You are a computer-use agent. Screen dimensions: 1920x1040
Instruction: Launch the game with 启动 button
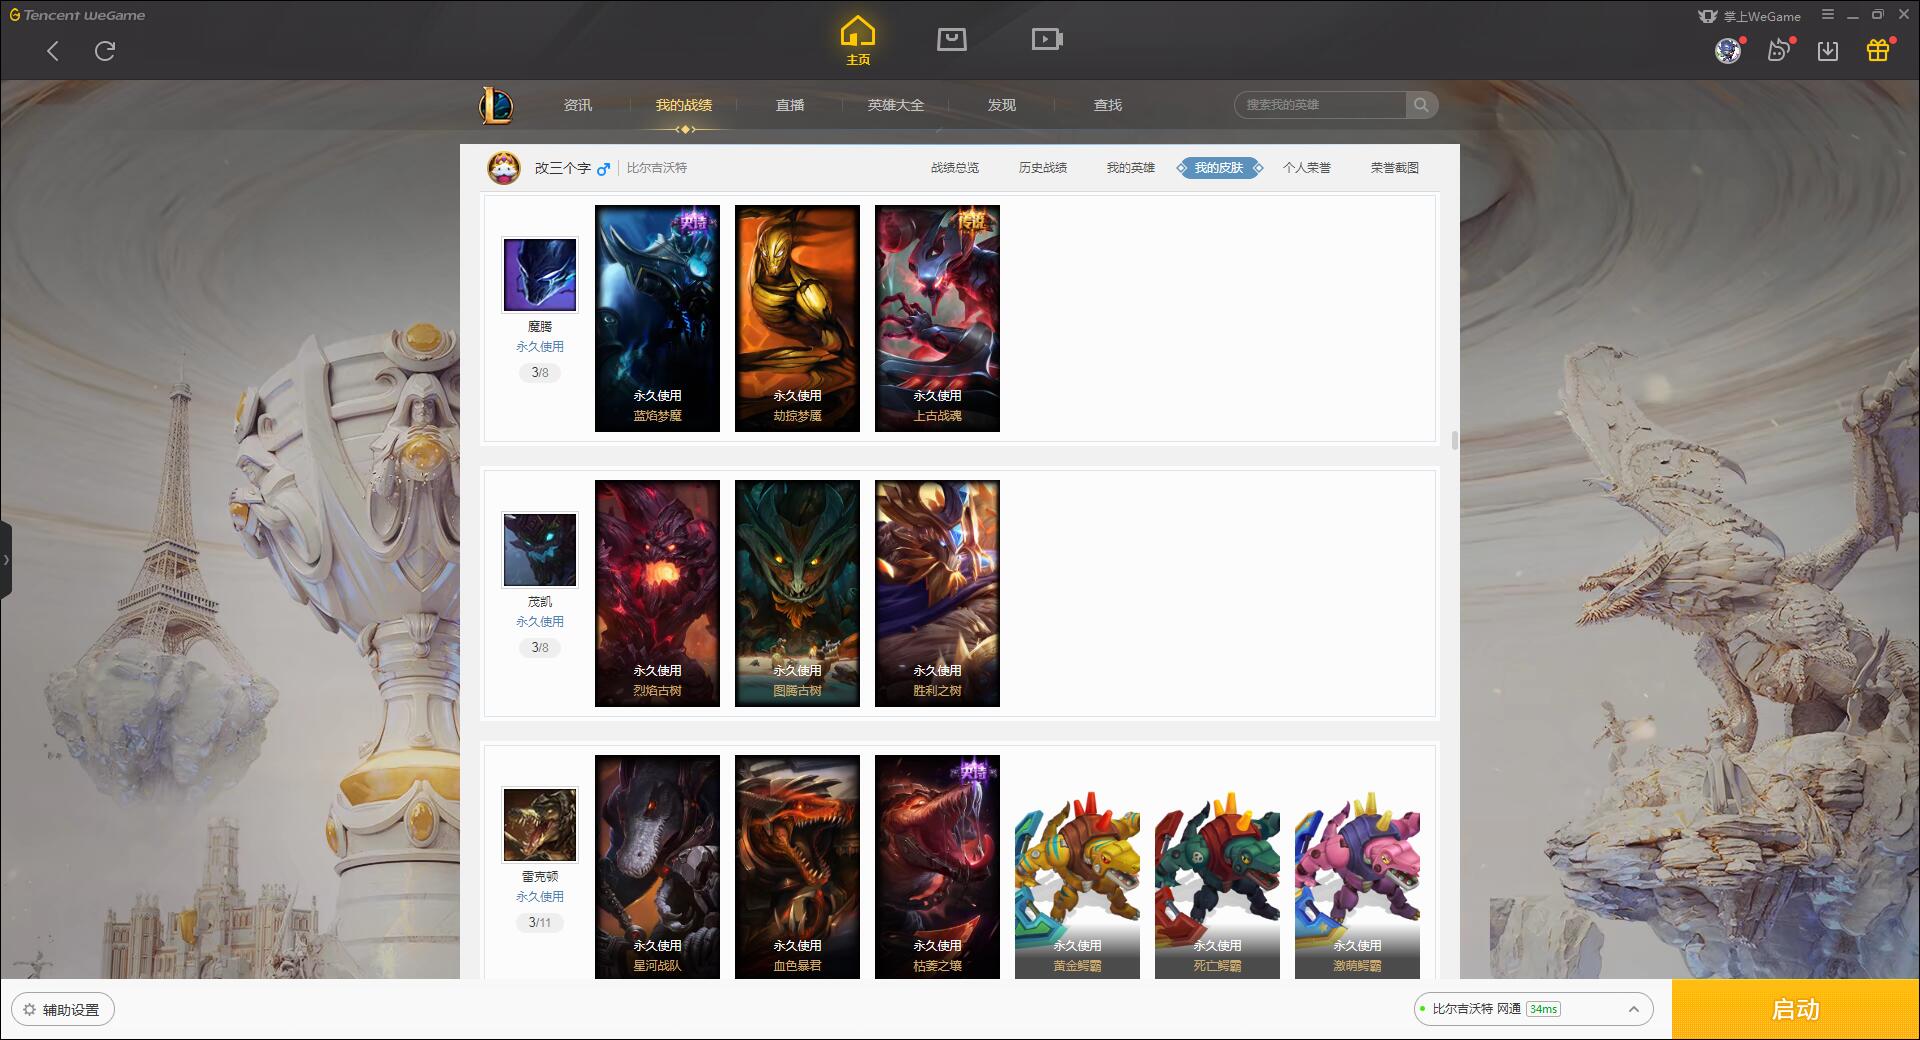pyautogui.click(x=1796, y=1010)
